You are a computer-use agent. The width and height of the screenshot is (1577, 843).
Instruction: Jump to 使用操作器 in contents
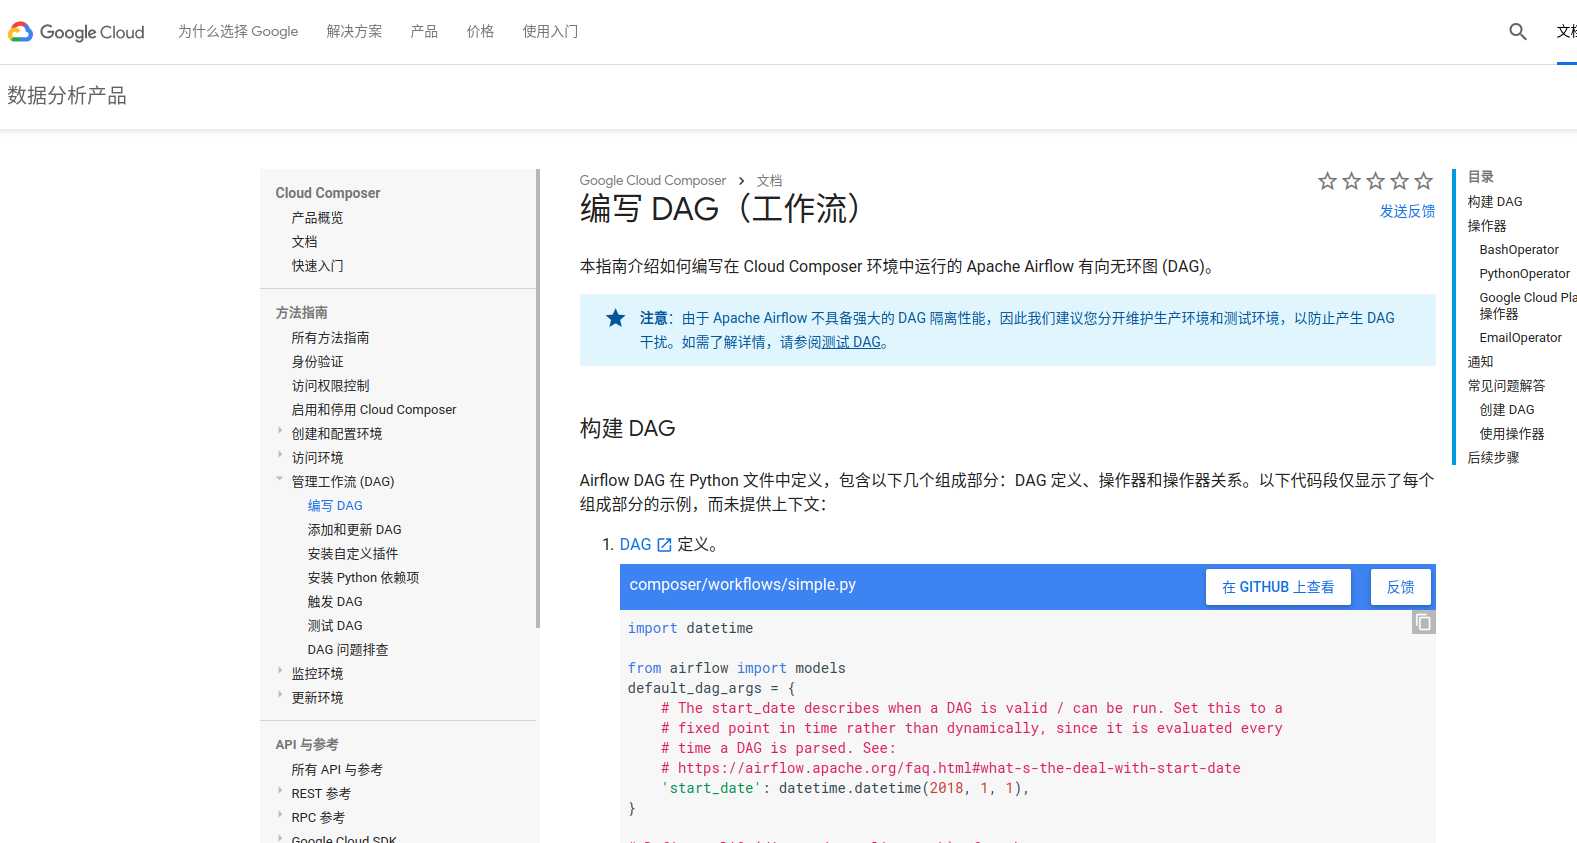(1512, 434)
